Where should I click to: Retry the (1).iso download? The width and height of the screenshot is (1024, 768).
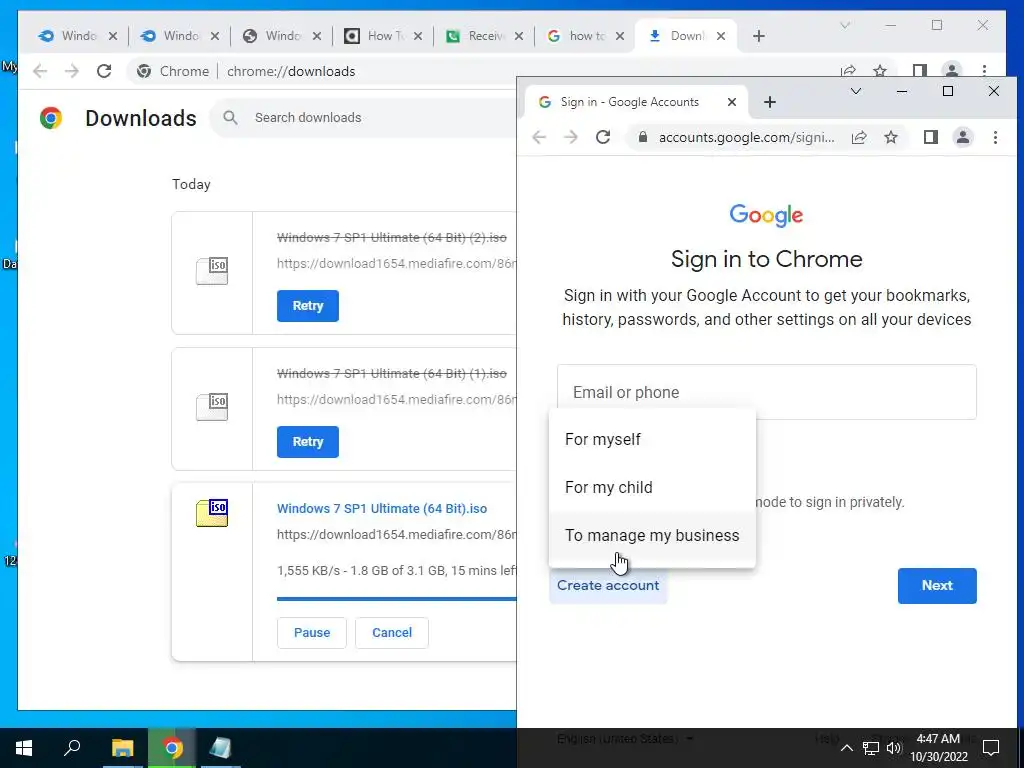pos(308,441)
